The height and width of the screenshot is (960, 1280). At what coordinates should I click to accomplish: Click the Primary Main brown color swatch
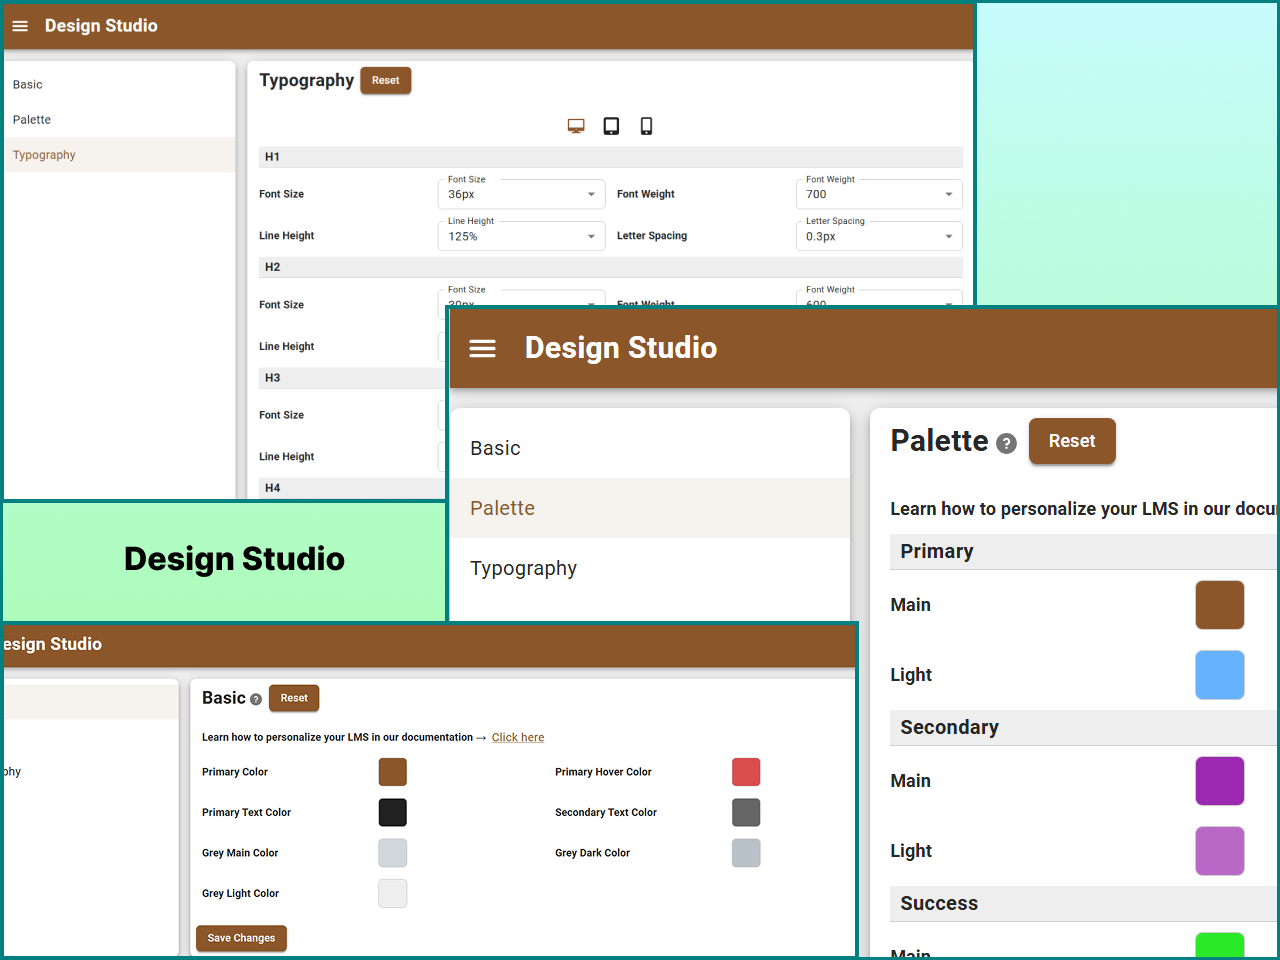pyautogui.click(x=1219, y=605)
